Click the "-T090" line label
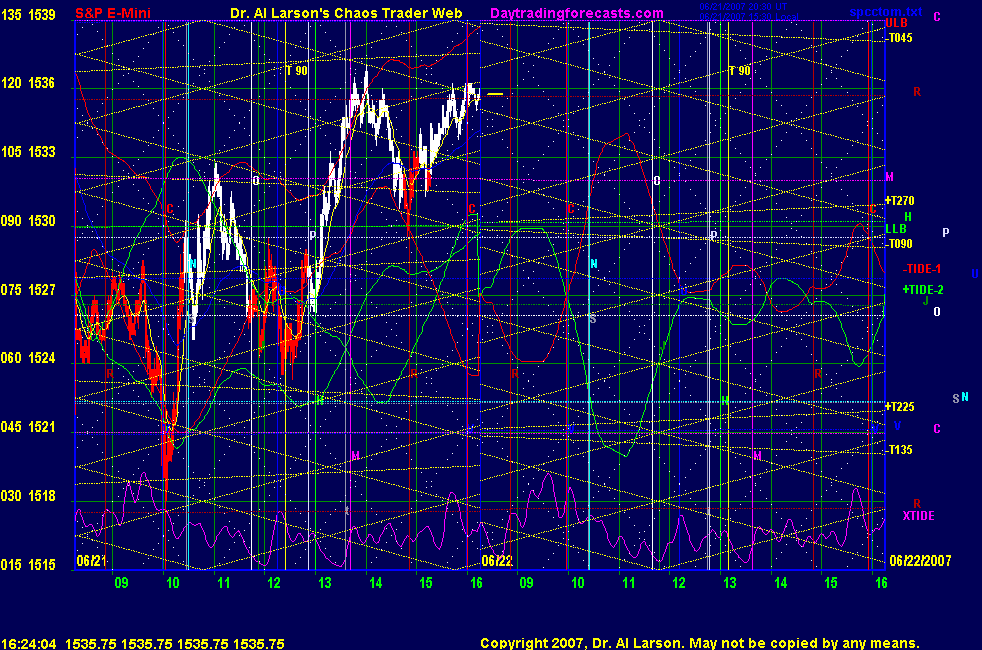The image size is (982, 650). 899,244
